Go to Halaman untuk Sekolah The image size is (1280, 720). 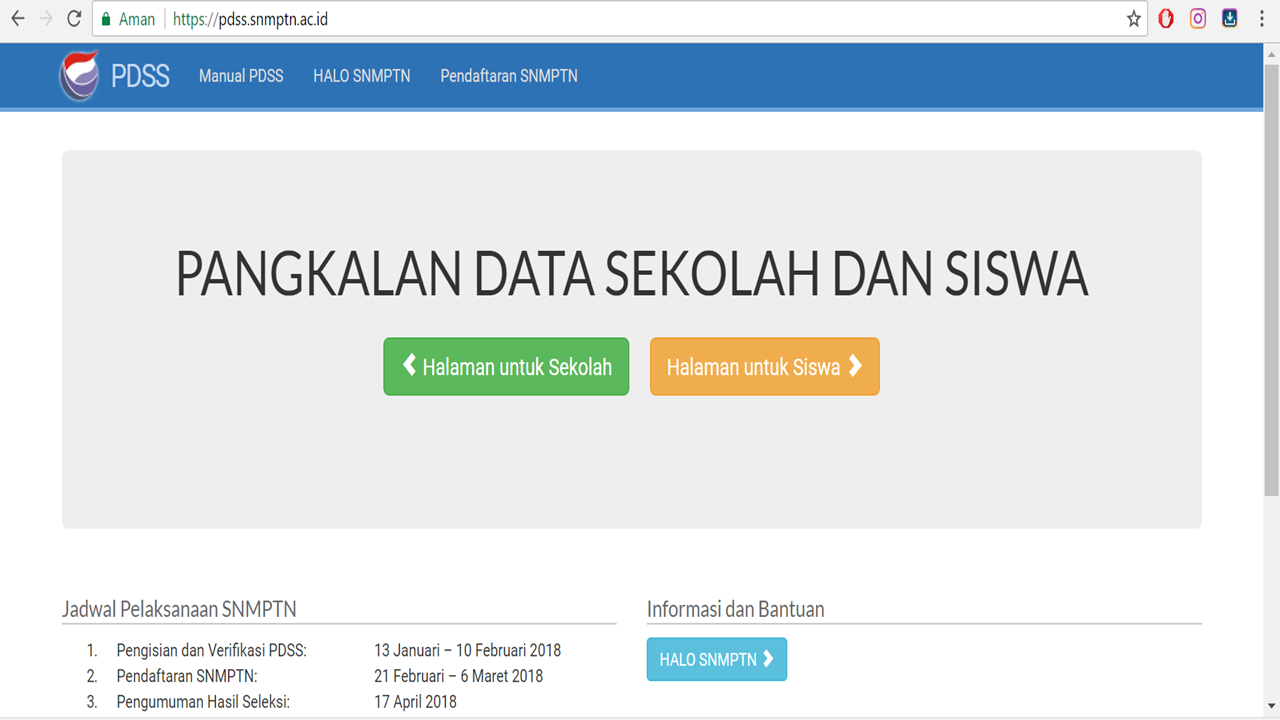pyautogui.click(x=506, y=367)
